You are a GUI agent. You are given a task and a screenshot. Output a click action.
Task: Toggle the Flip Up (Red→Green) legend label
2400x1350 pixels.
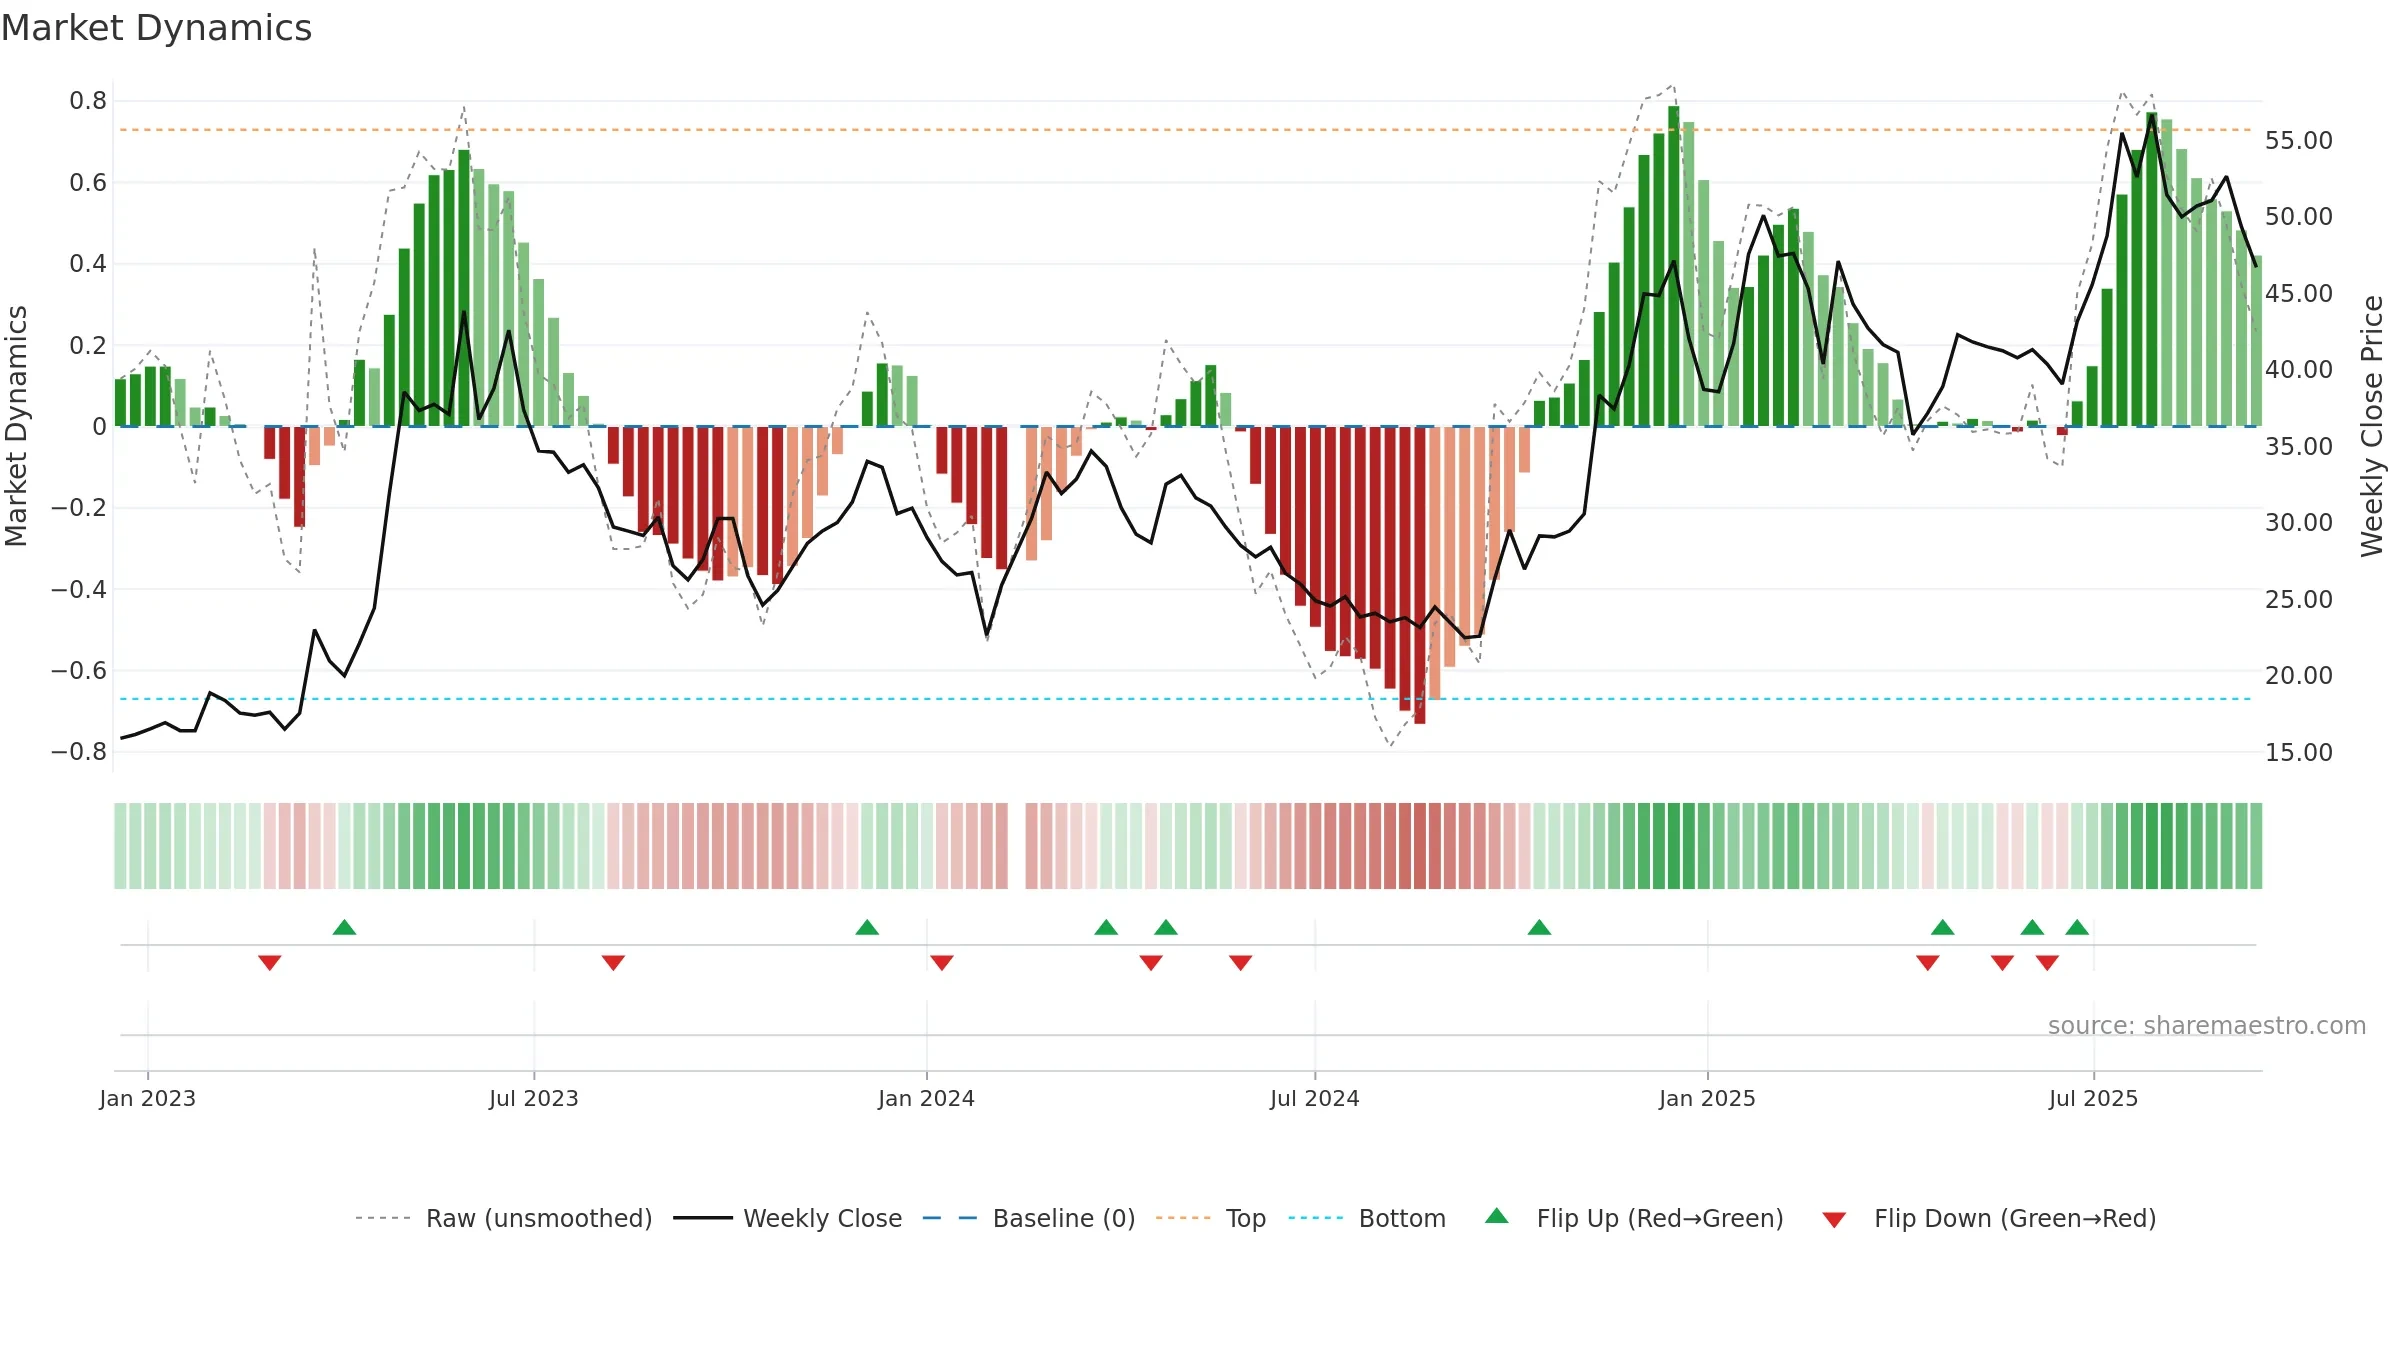point(1660,1218)
